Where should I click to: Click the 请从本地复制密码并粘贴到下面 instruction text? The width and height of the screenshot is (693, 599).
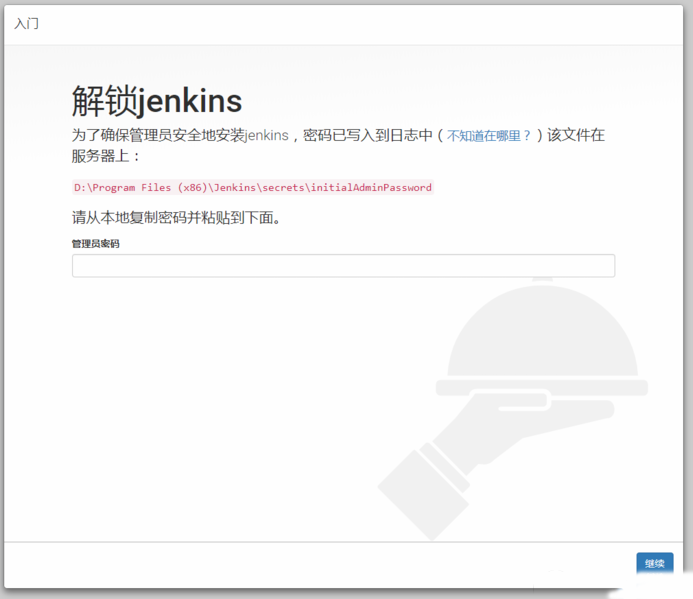click(176, 217)
